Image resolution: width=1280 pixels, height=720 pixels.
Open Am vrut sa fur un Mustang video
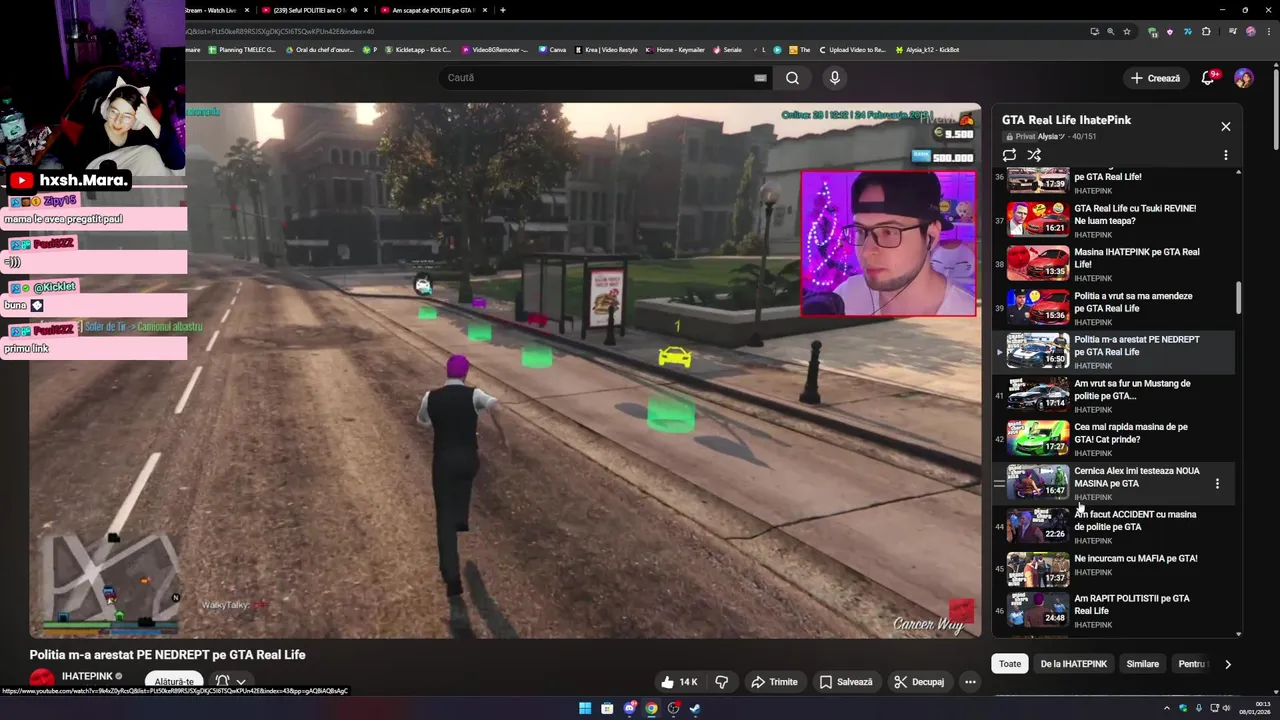(1115, 395)
